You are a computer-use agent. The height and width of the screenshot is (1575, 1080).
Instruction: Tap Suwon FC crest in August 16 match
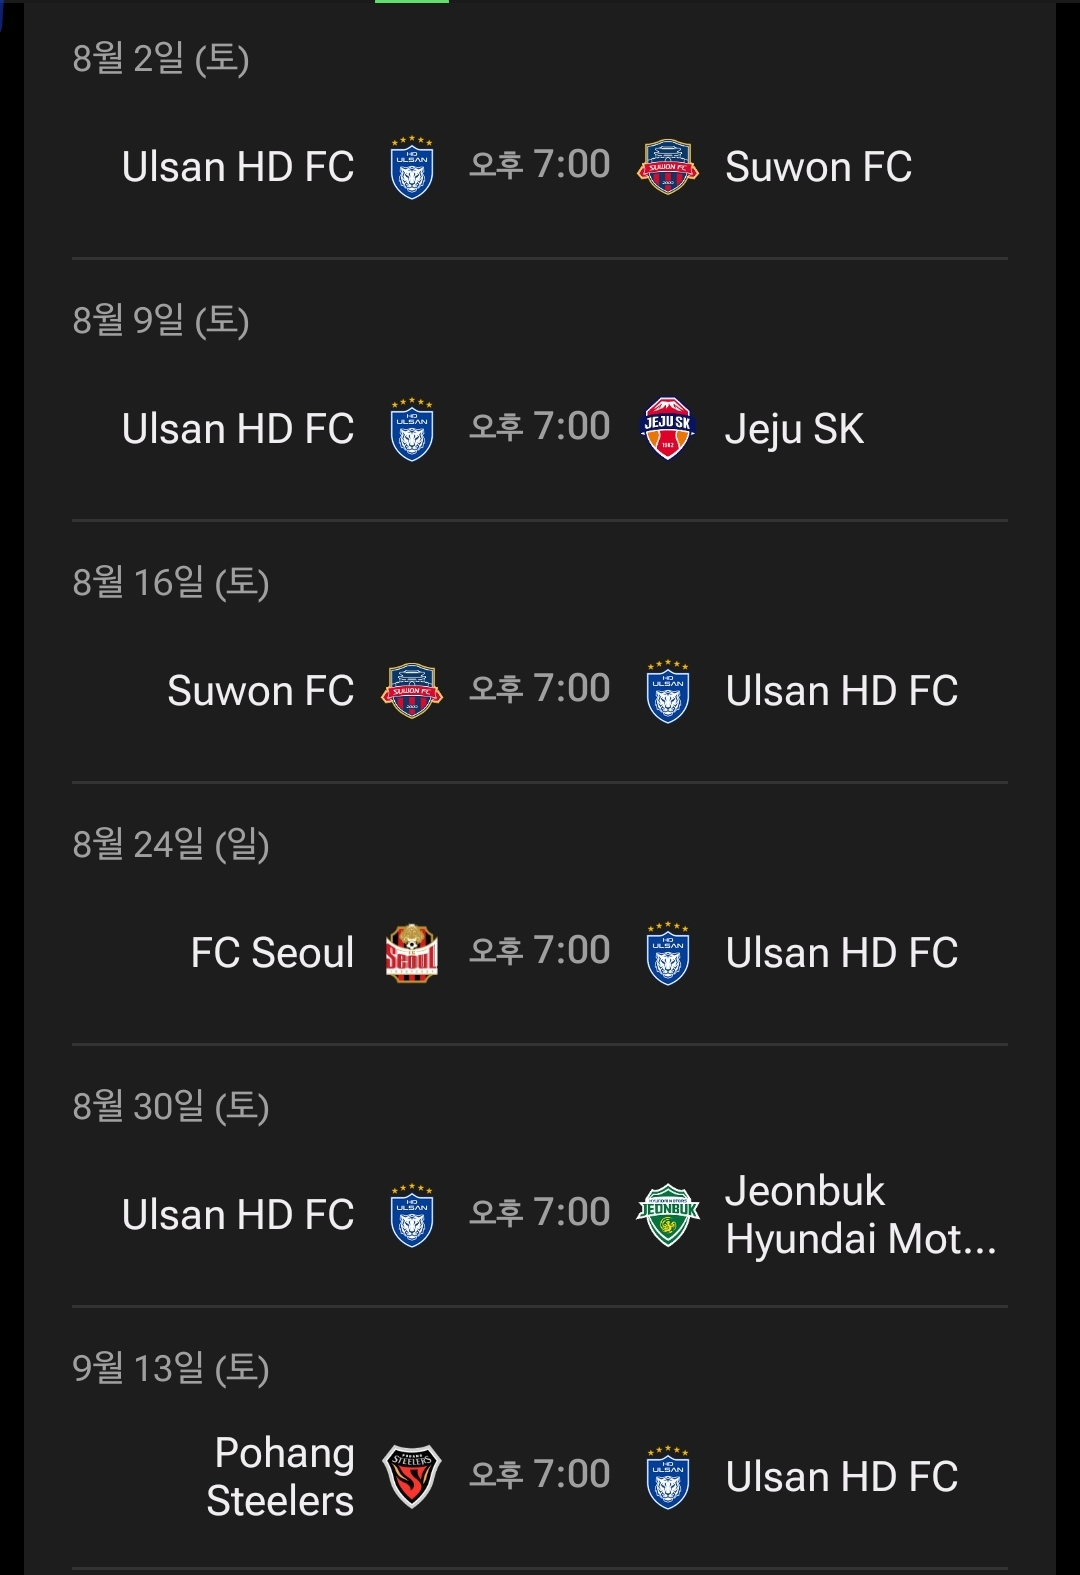(x=412, y=691)
